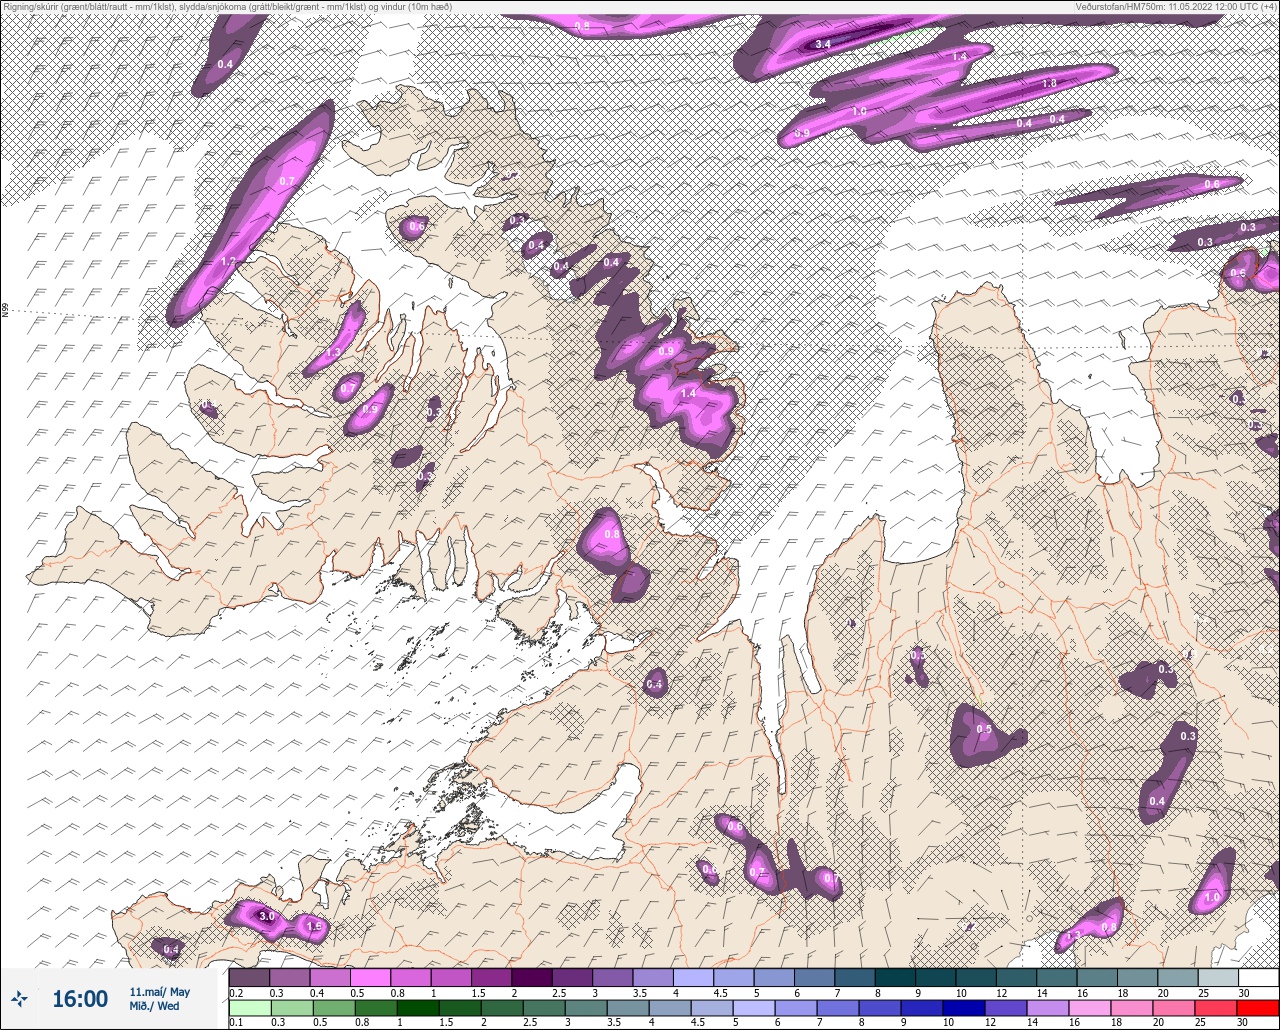Image resolution: width=1280 pixels, height=1030 pixels.
Task: Click the 1.2 value on the western snow band
Action: pyautogui.click(x=228, y=261)
